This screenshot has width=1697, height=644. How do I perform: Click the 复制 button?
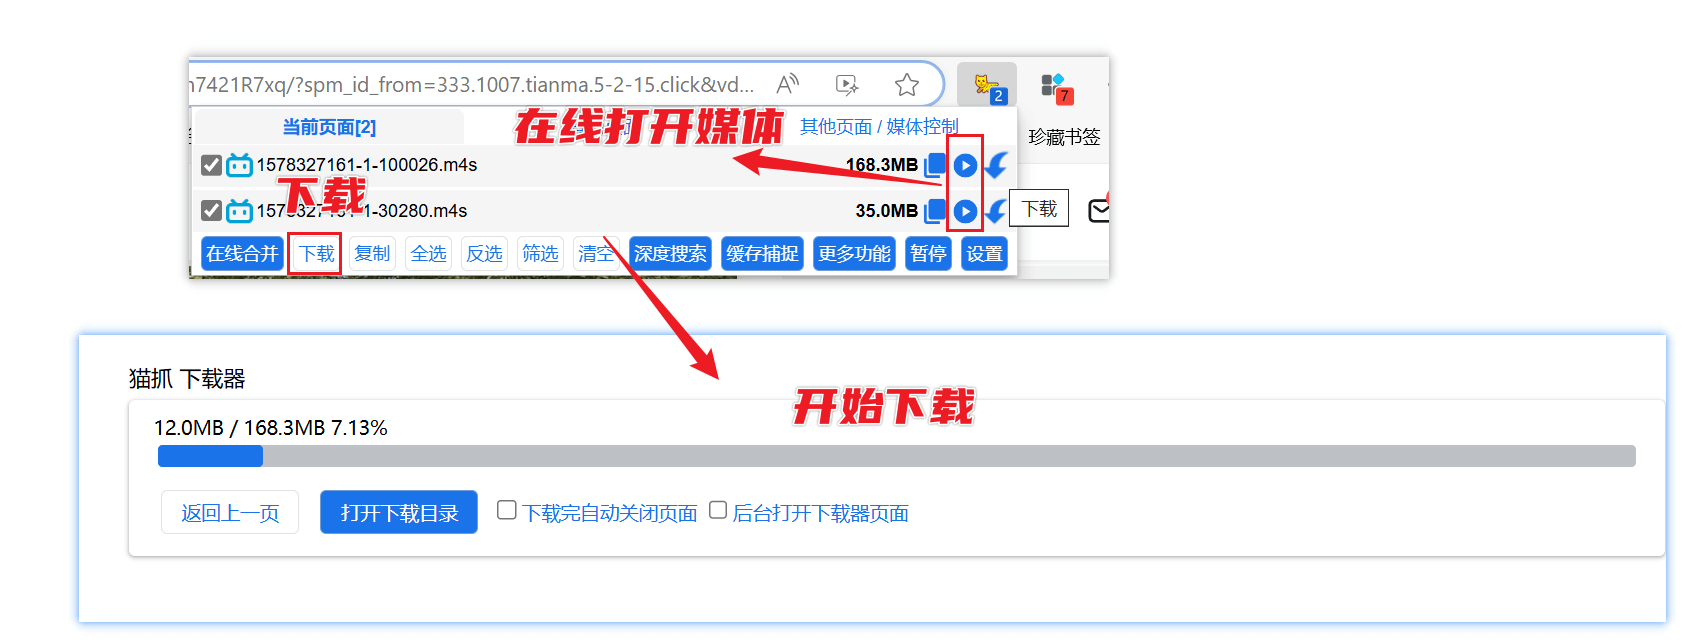(372, 254)
